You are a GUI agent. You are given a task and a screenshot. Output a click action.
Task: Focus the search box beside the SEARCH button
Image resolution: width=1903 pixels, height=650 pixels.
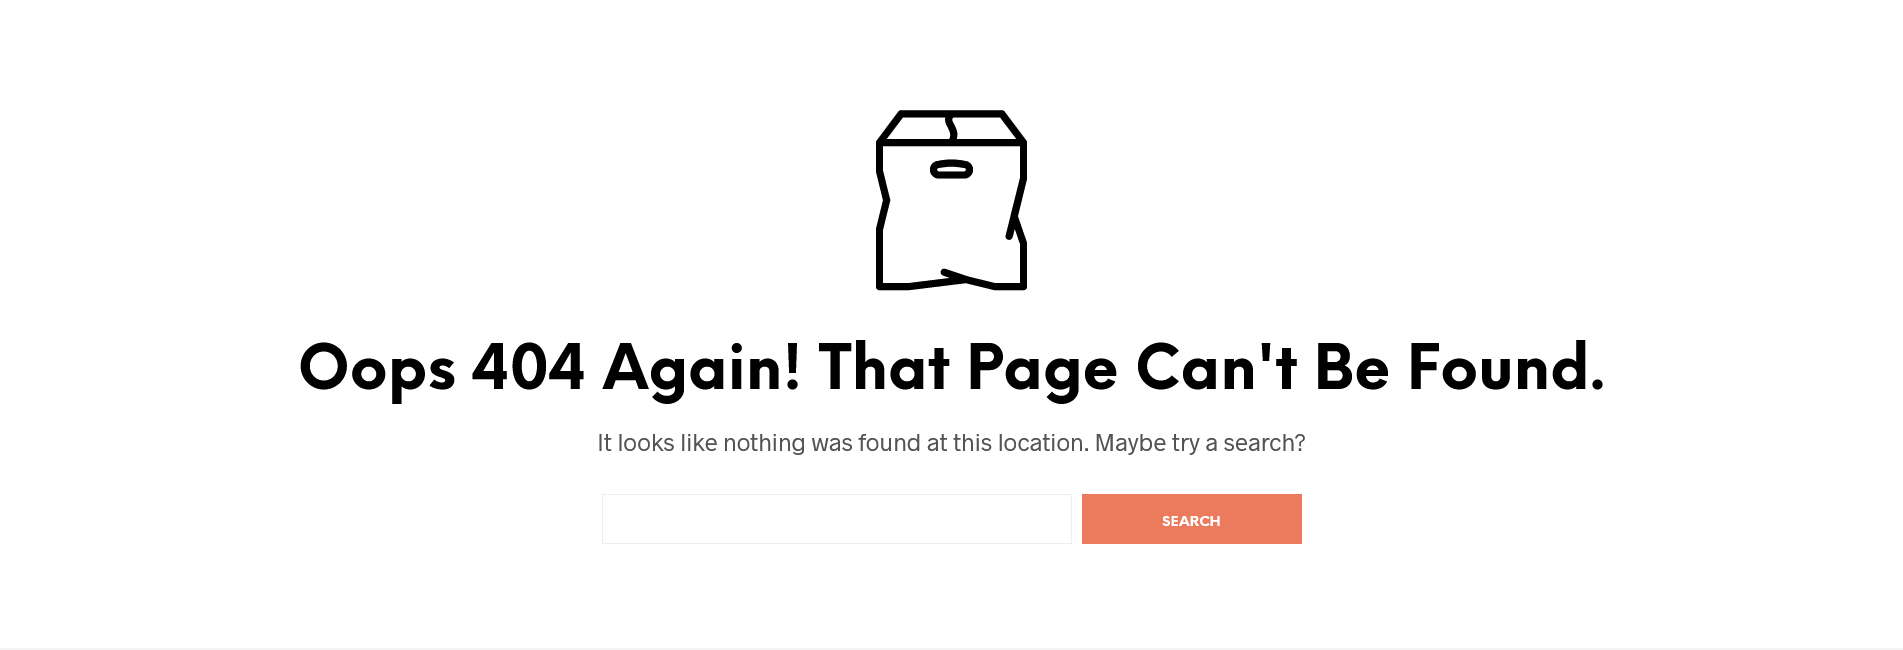(x=836, y=519)
